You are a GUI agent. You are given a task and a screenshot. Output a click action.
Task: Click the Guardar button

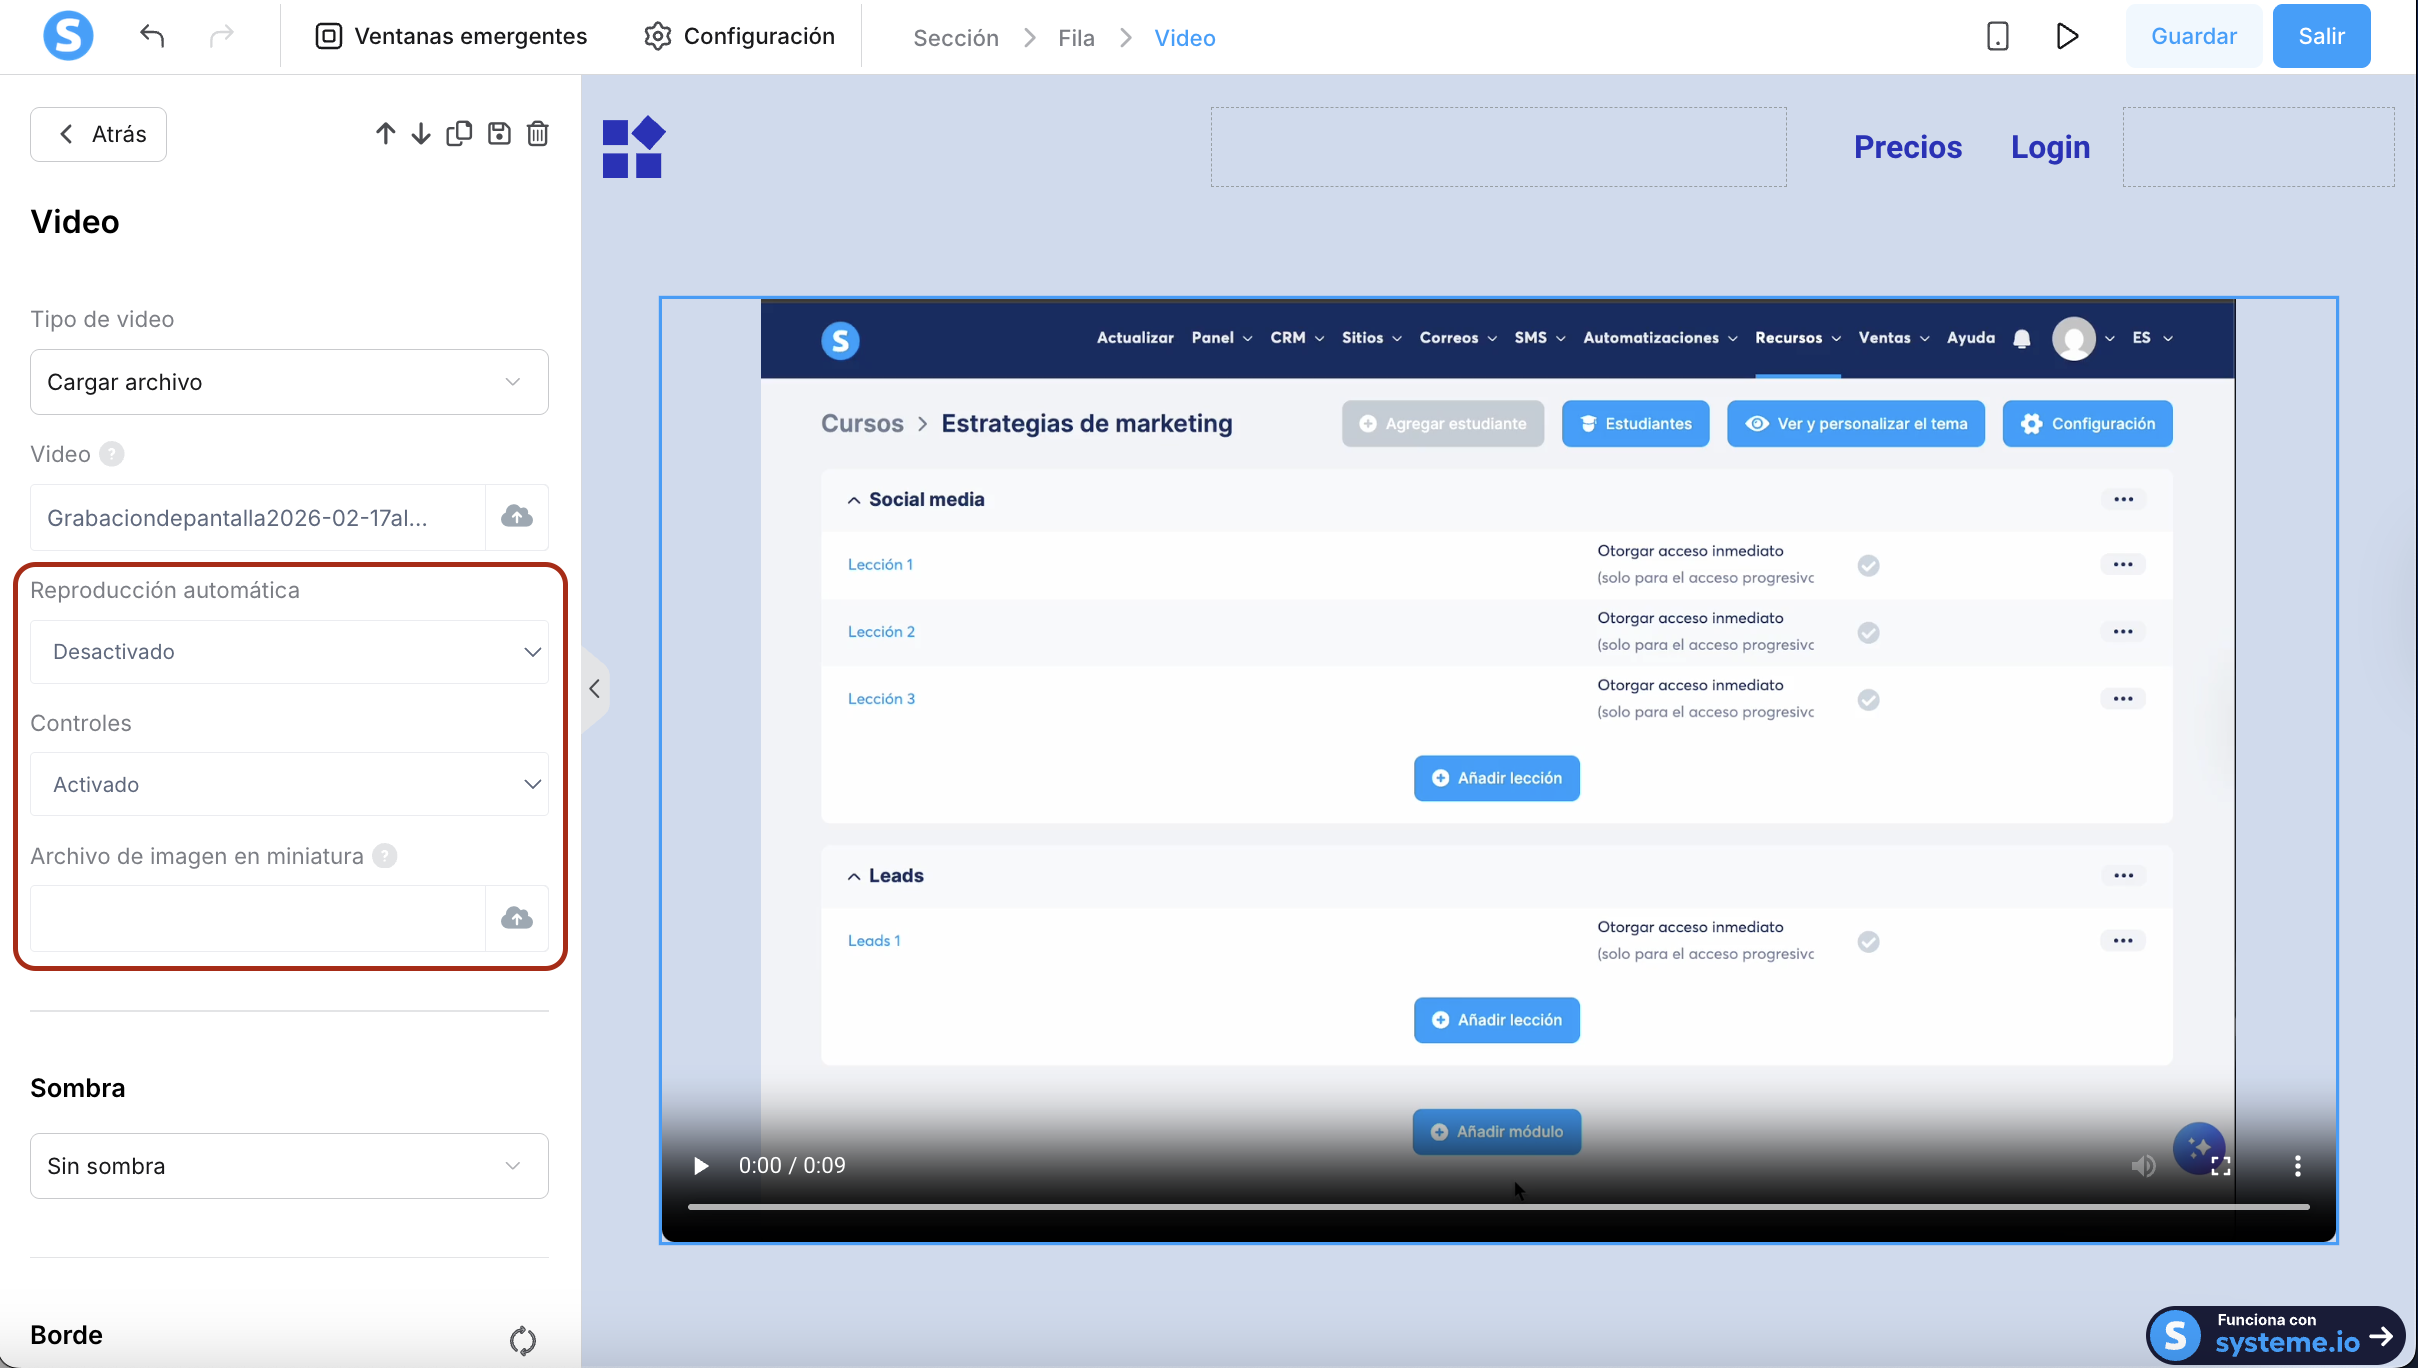coord(2193,37)
